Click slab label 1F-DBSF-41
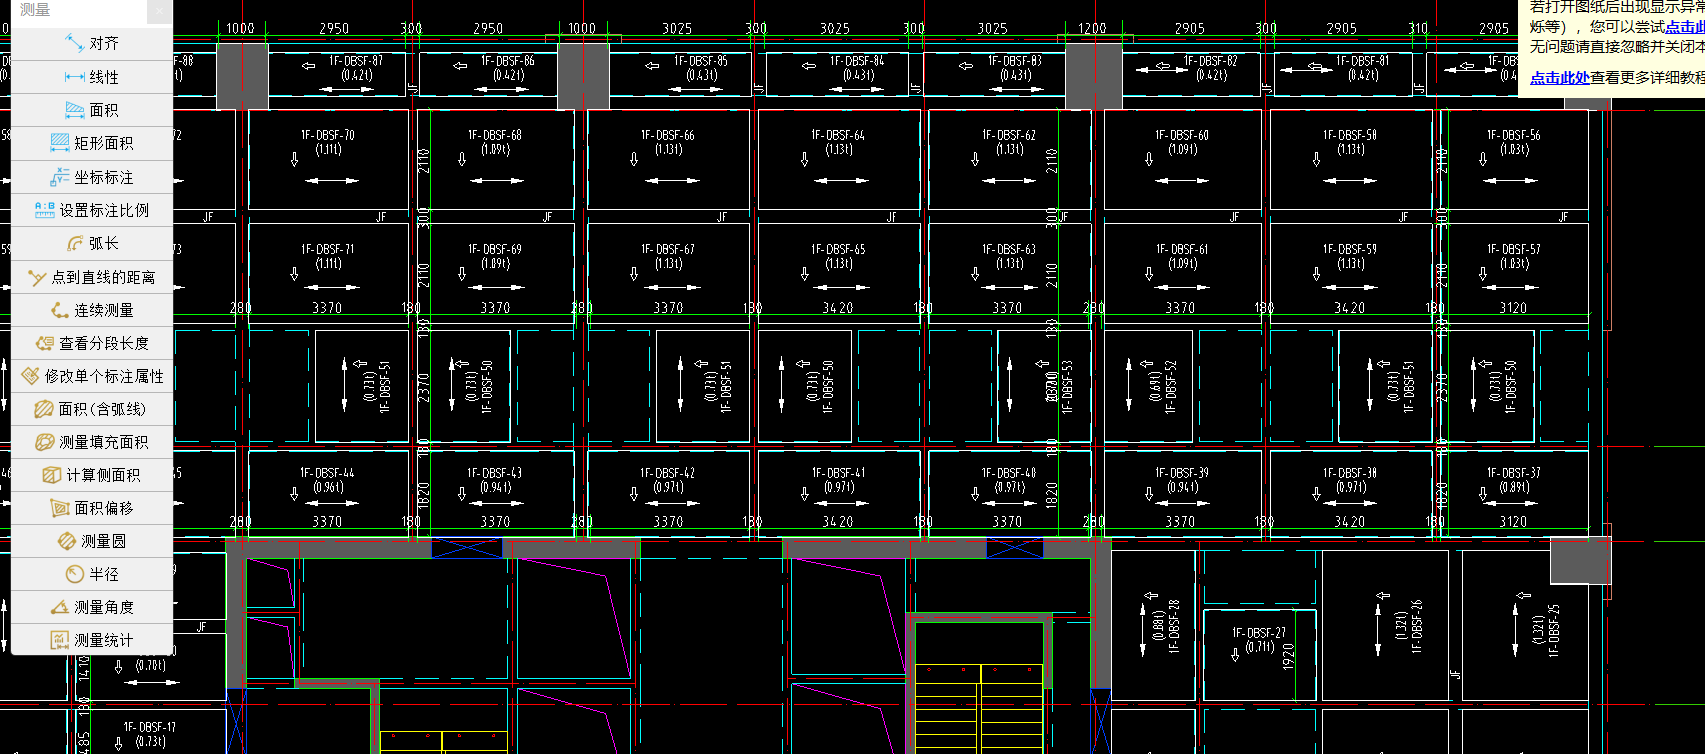1705x754 pixels. tap(838, 473)
